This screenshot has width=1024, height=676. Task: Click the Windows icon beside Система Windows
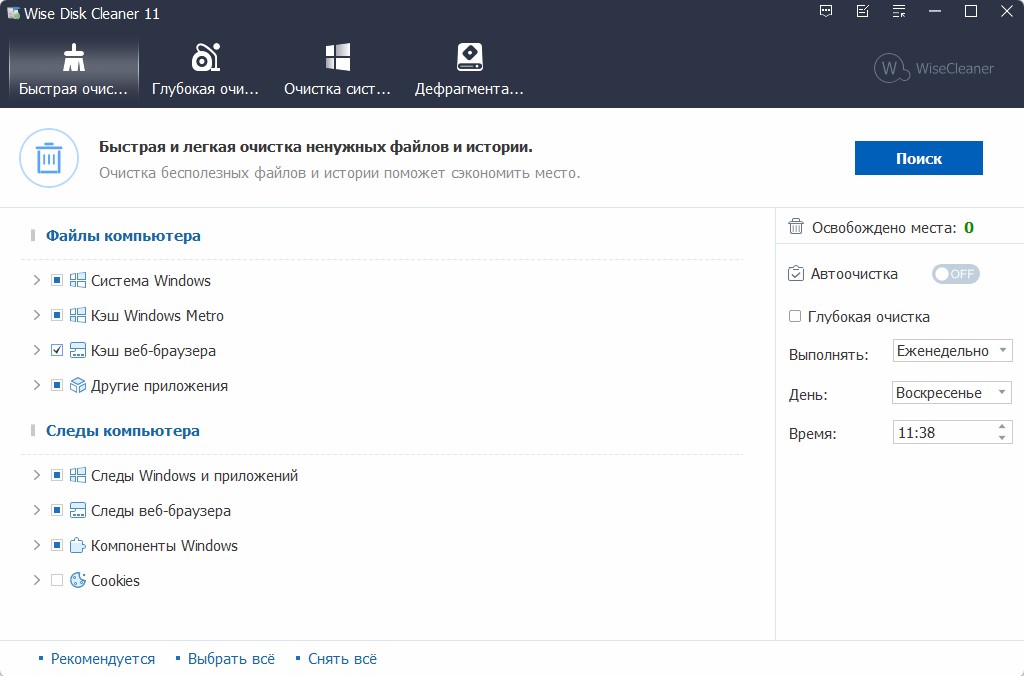(x=78, y=280)
